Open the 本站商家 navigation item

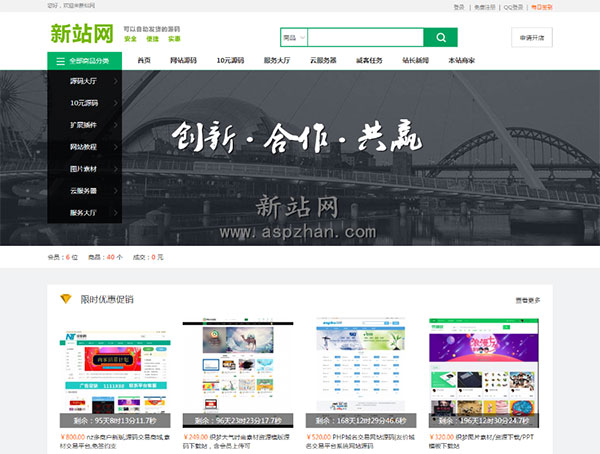461,60
